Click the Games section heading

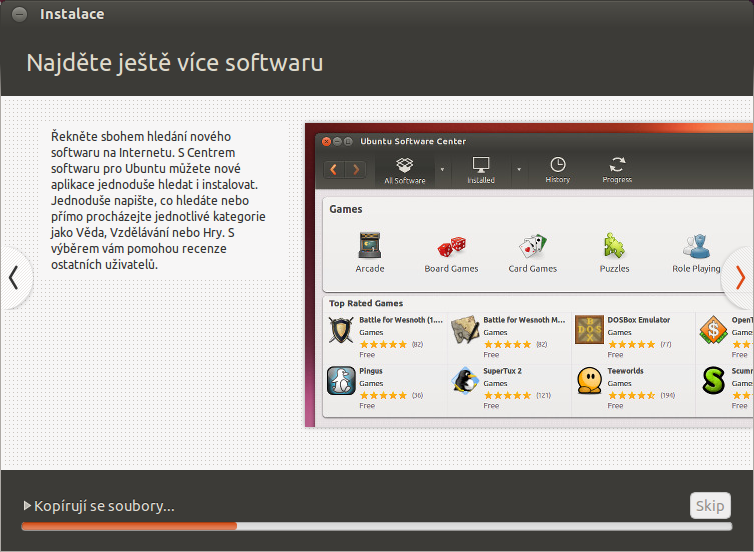346,209
